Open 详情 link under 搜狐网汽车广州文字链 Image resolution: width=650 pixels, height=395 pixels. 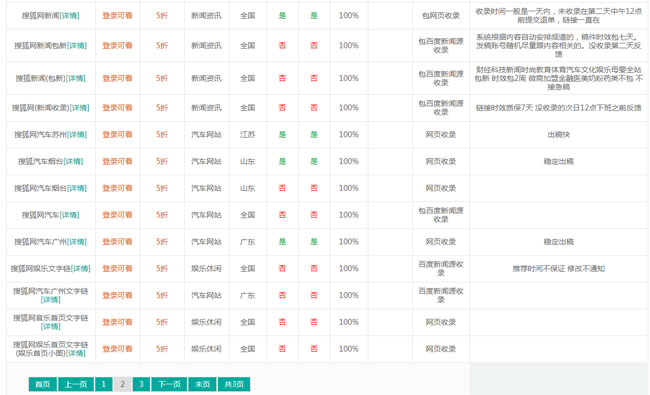tap(51, 300)
